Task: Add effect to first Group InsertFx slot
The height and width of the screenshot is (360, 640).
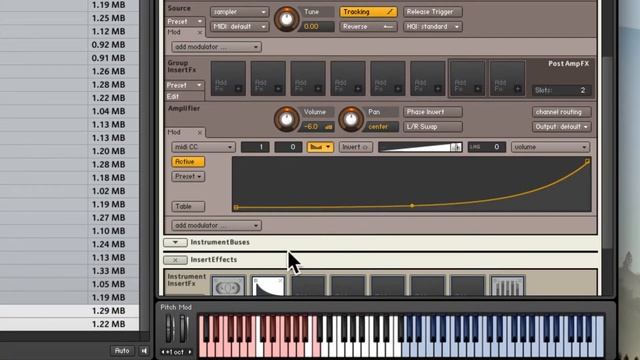Action: 228,78
